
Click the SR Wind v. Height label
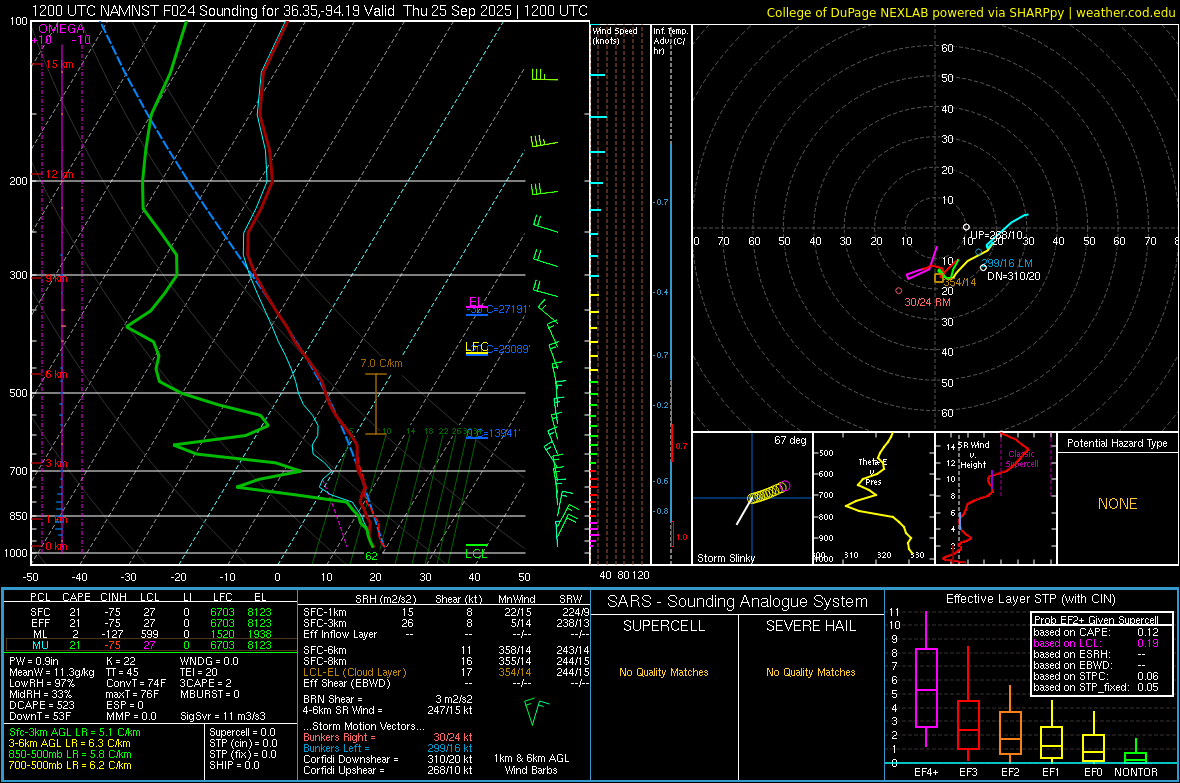click(973, 455)
